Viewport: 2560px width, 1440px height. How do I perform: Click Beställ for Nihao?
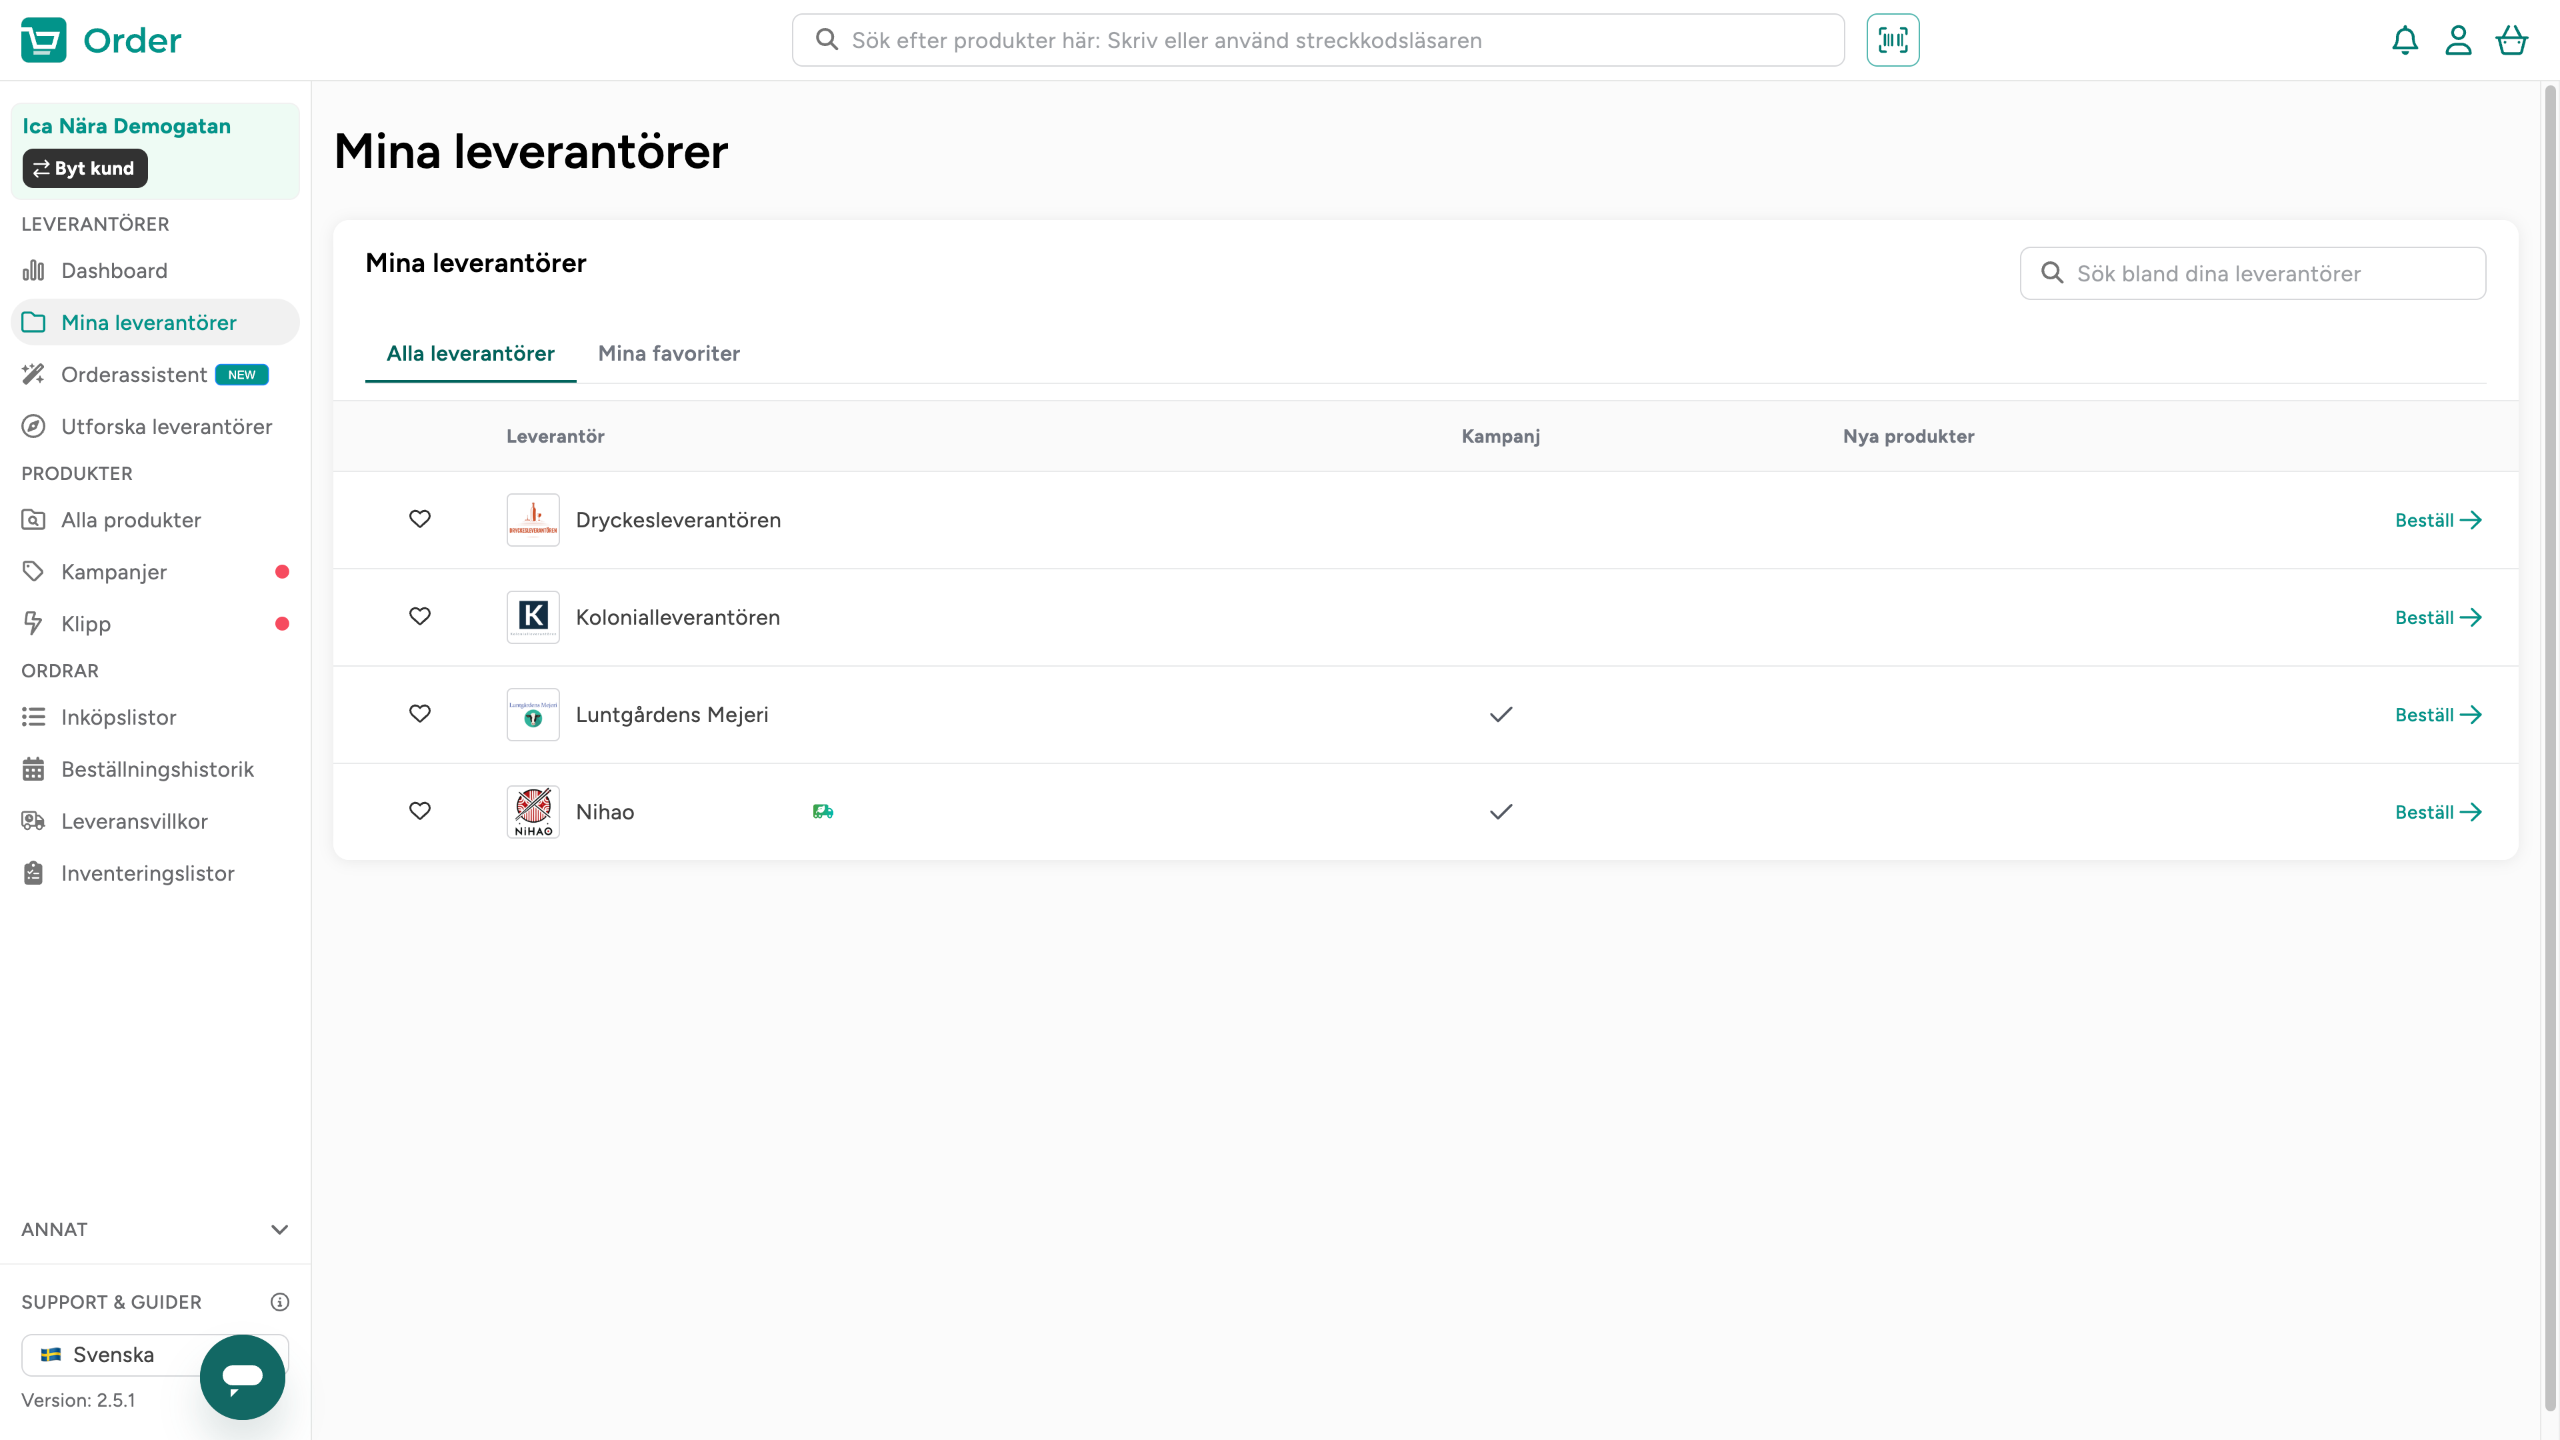coord(2437,811)
